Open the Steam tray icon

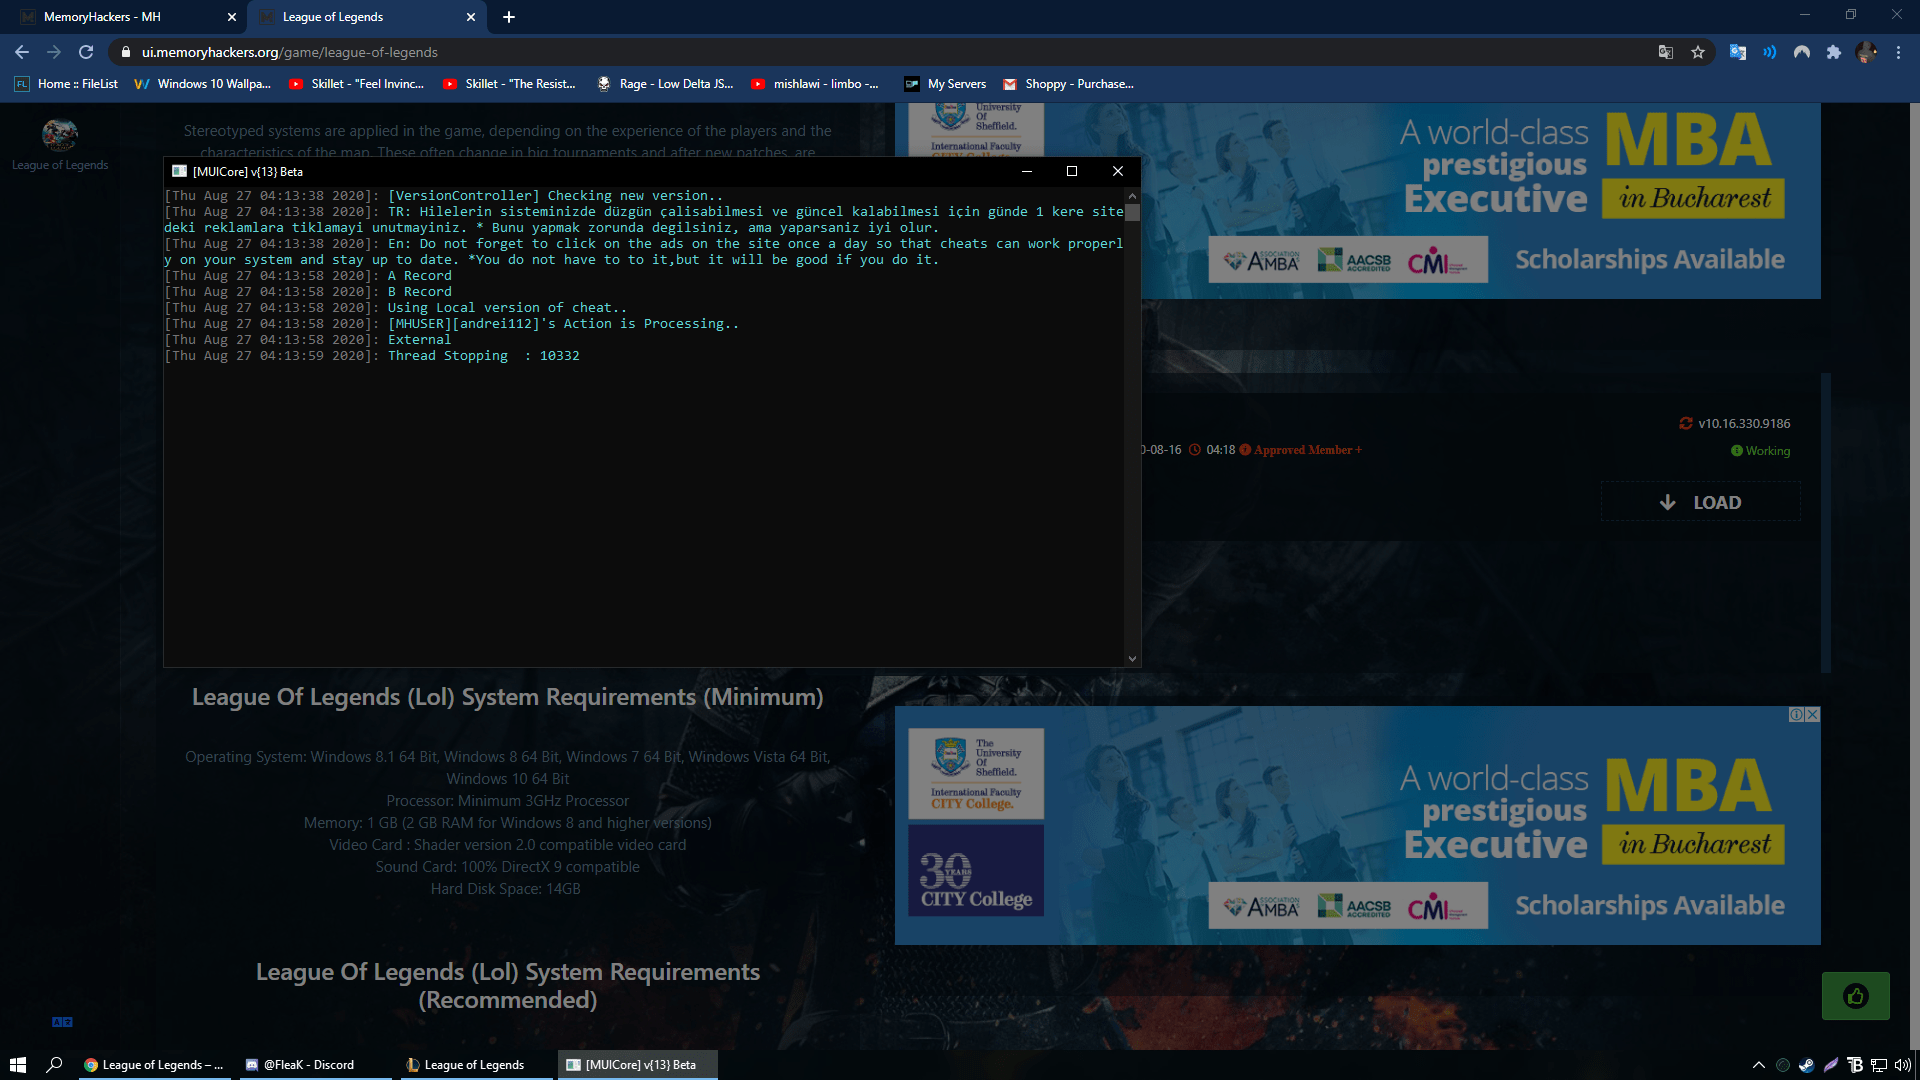coord(1806,1065)
